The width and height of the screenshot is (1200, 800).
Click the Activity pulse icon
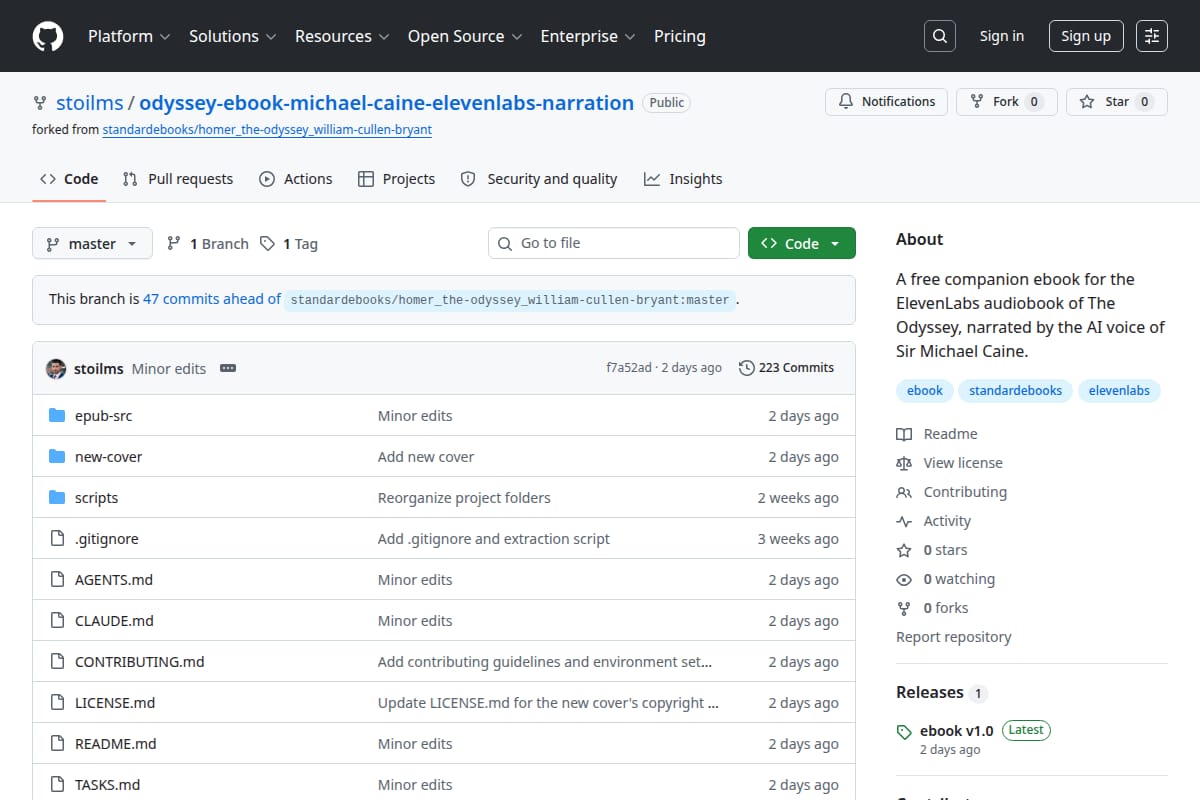point(904,521)
